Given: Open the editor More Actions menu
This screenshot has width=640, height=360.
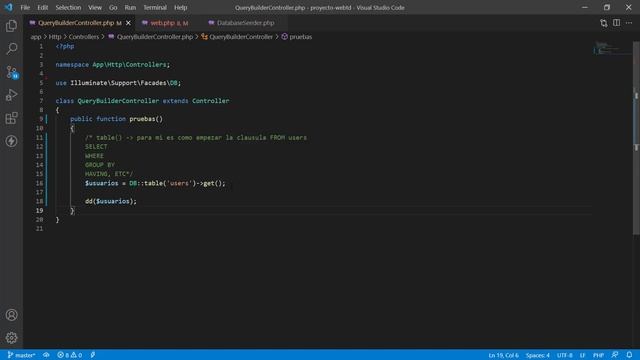Looking at the screenshot, I should 629,23.
